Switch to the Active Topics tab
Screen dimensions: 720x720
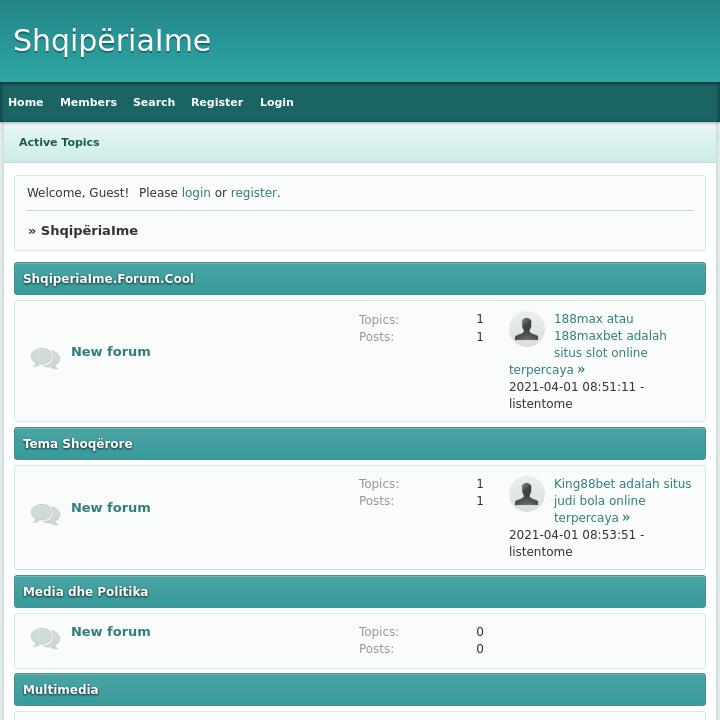[x=59, y=142]
